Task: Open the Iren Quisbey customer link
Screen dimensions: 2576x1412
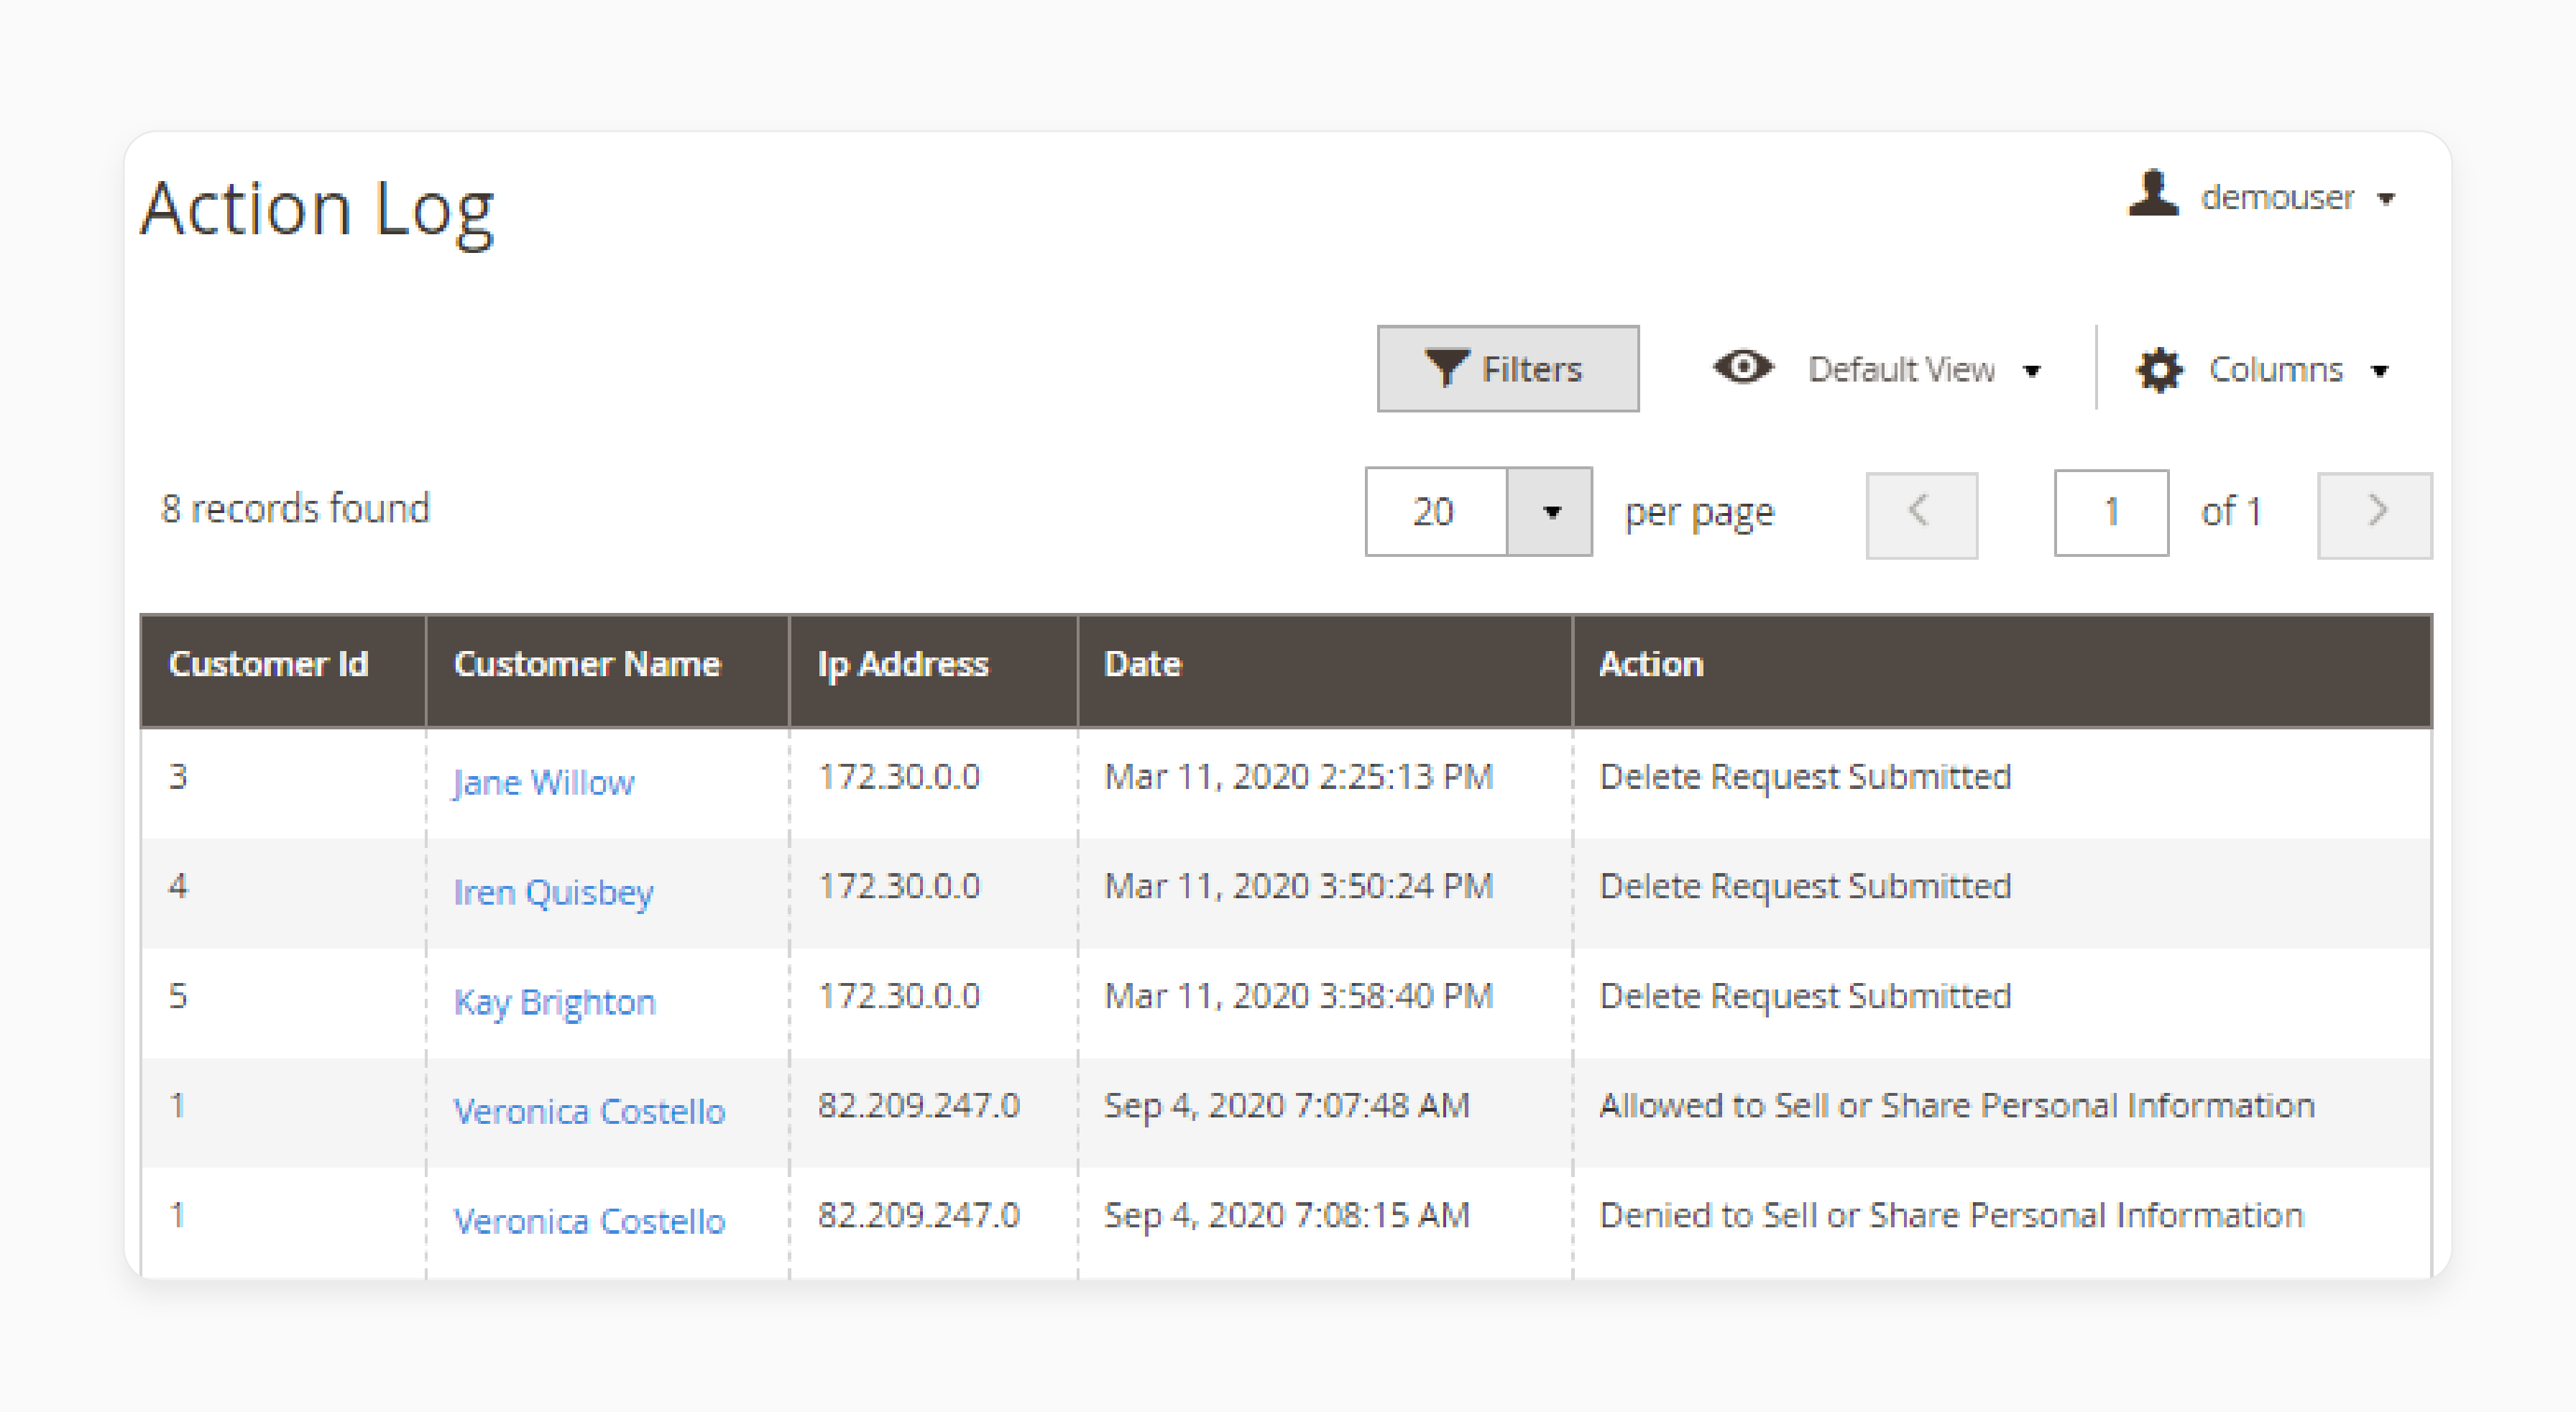Action: click(x=553, y=892)
